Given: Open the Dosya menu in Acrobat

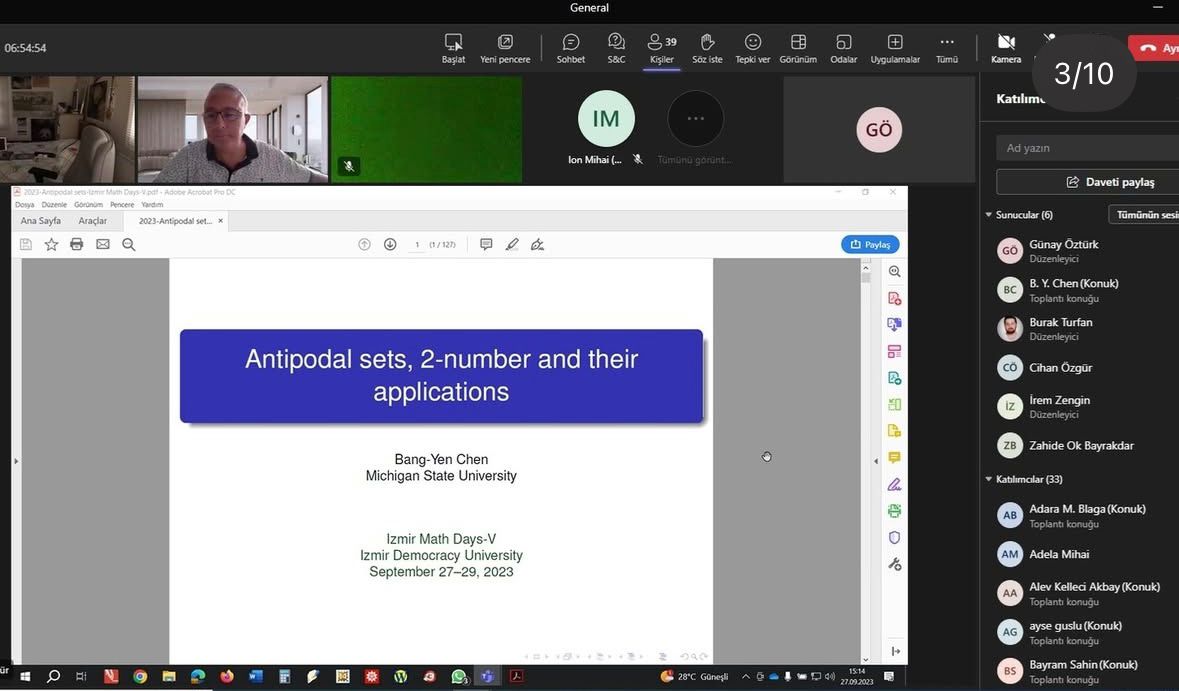Looking at the screenshot, I should (24, 204).
